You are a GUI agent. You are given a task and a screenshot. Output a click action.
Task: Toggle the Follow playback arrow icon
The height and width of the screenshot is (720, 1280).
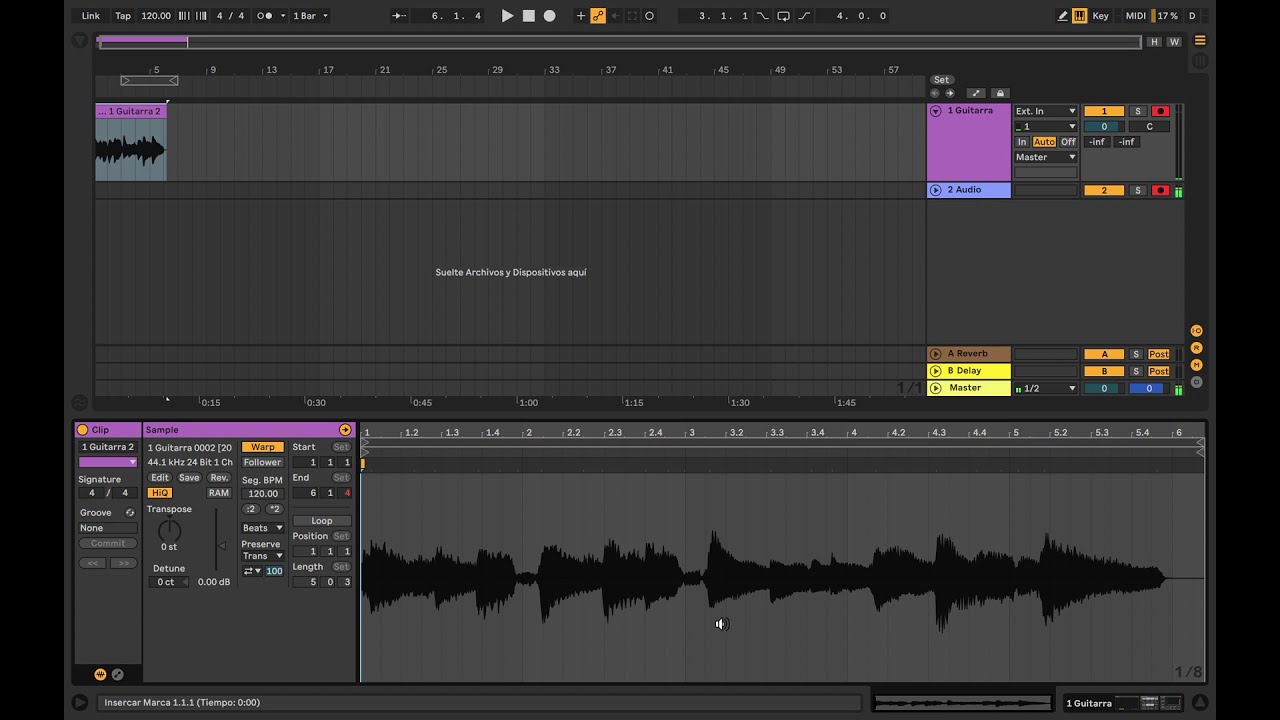[x=399, y=16]
